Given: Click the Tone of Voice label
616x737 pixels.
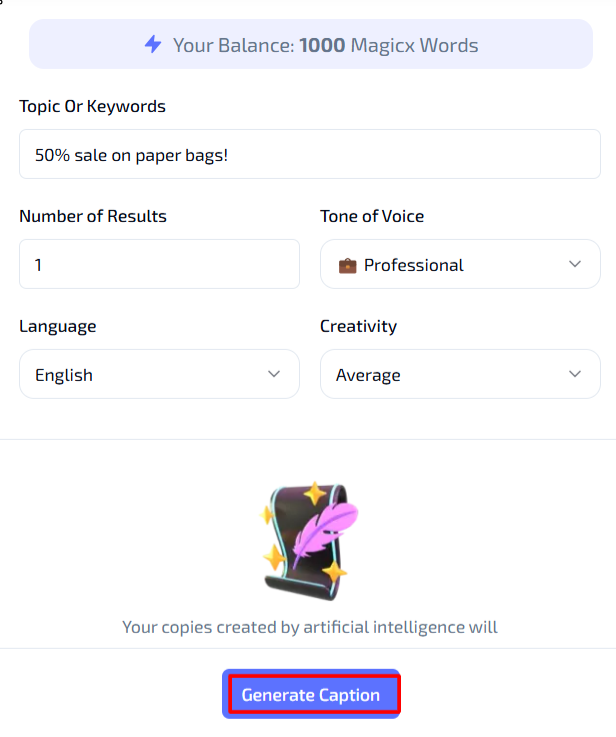Looking at the screenshot, I should pos(372,216).
